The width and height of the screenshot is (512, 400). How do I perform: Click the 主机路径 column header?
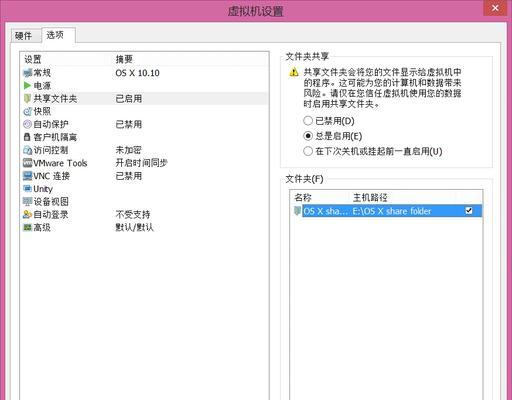(x=370, y=198)
